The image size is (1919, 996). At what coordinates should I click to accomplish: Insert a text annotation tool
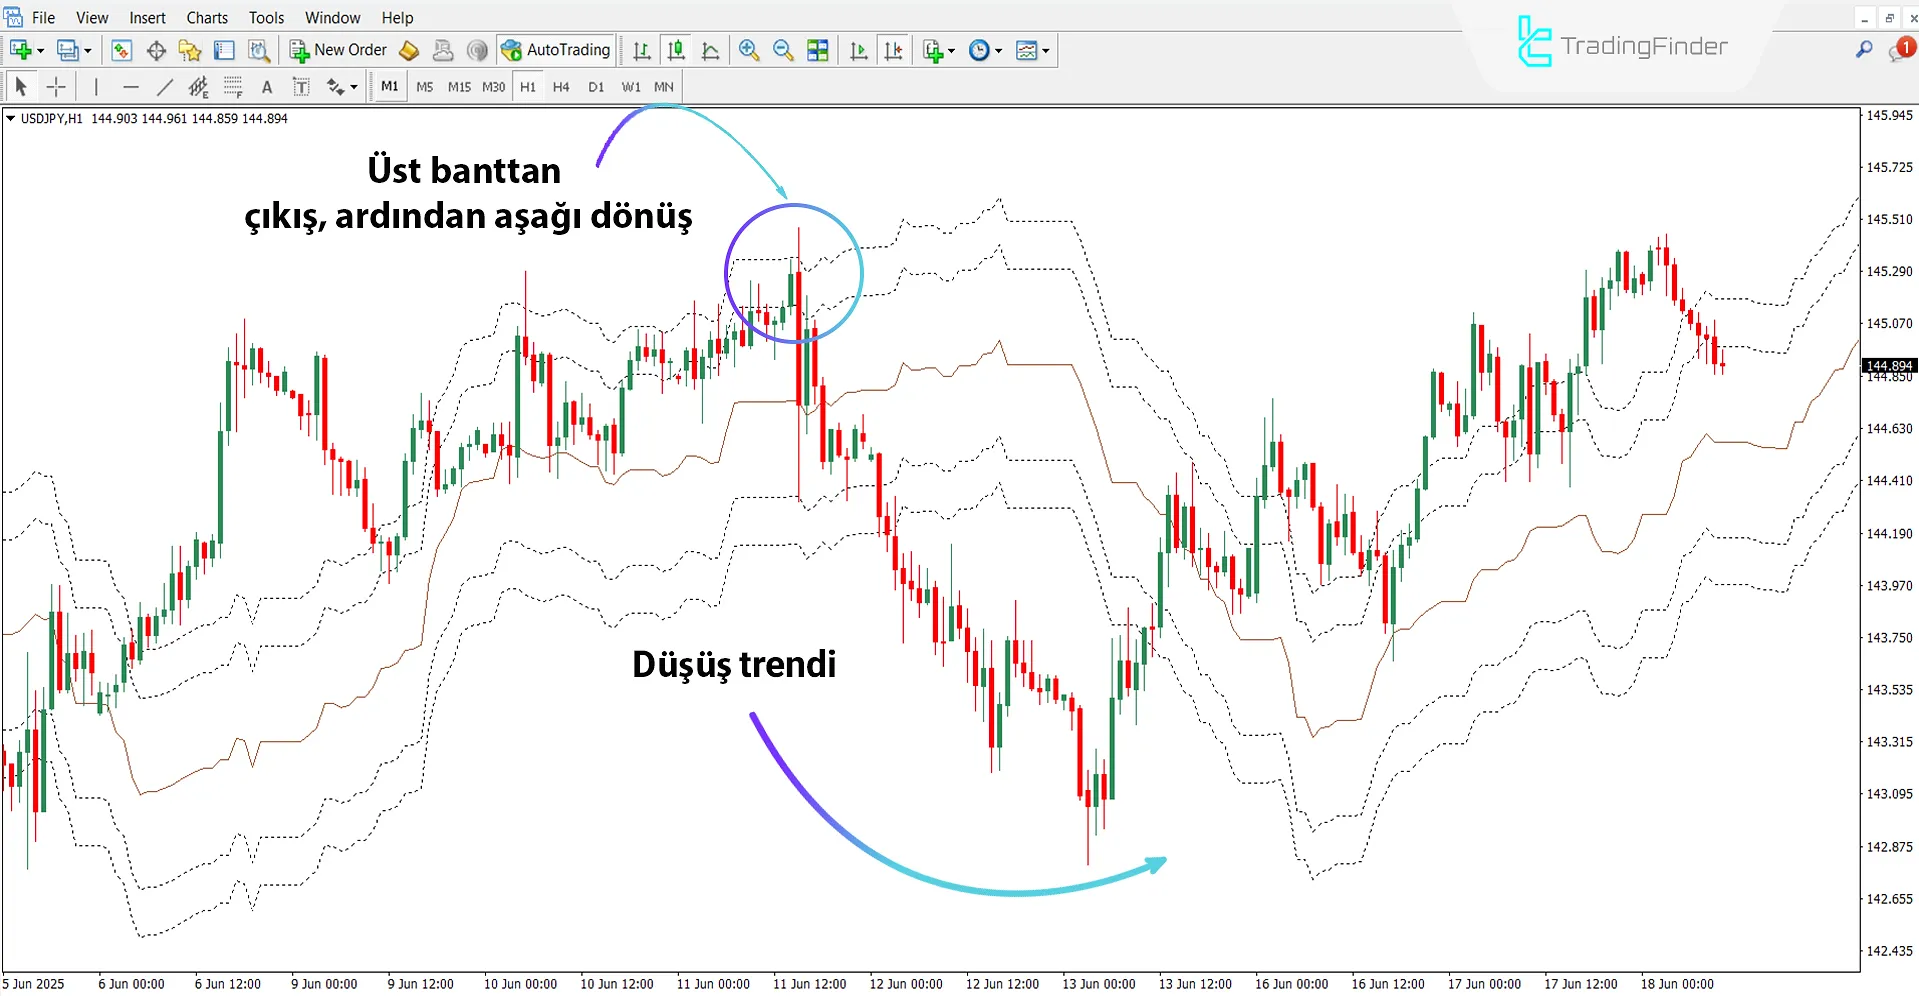pos(266,87)
